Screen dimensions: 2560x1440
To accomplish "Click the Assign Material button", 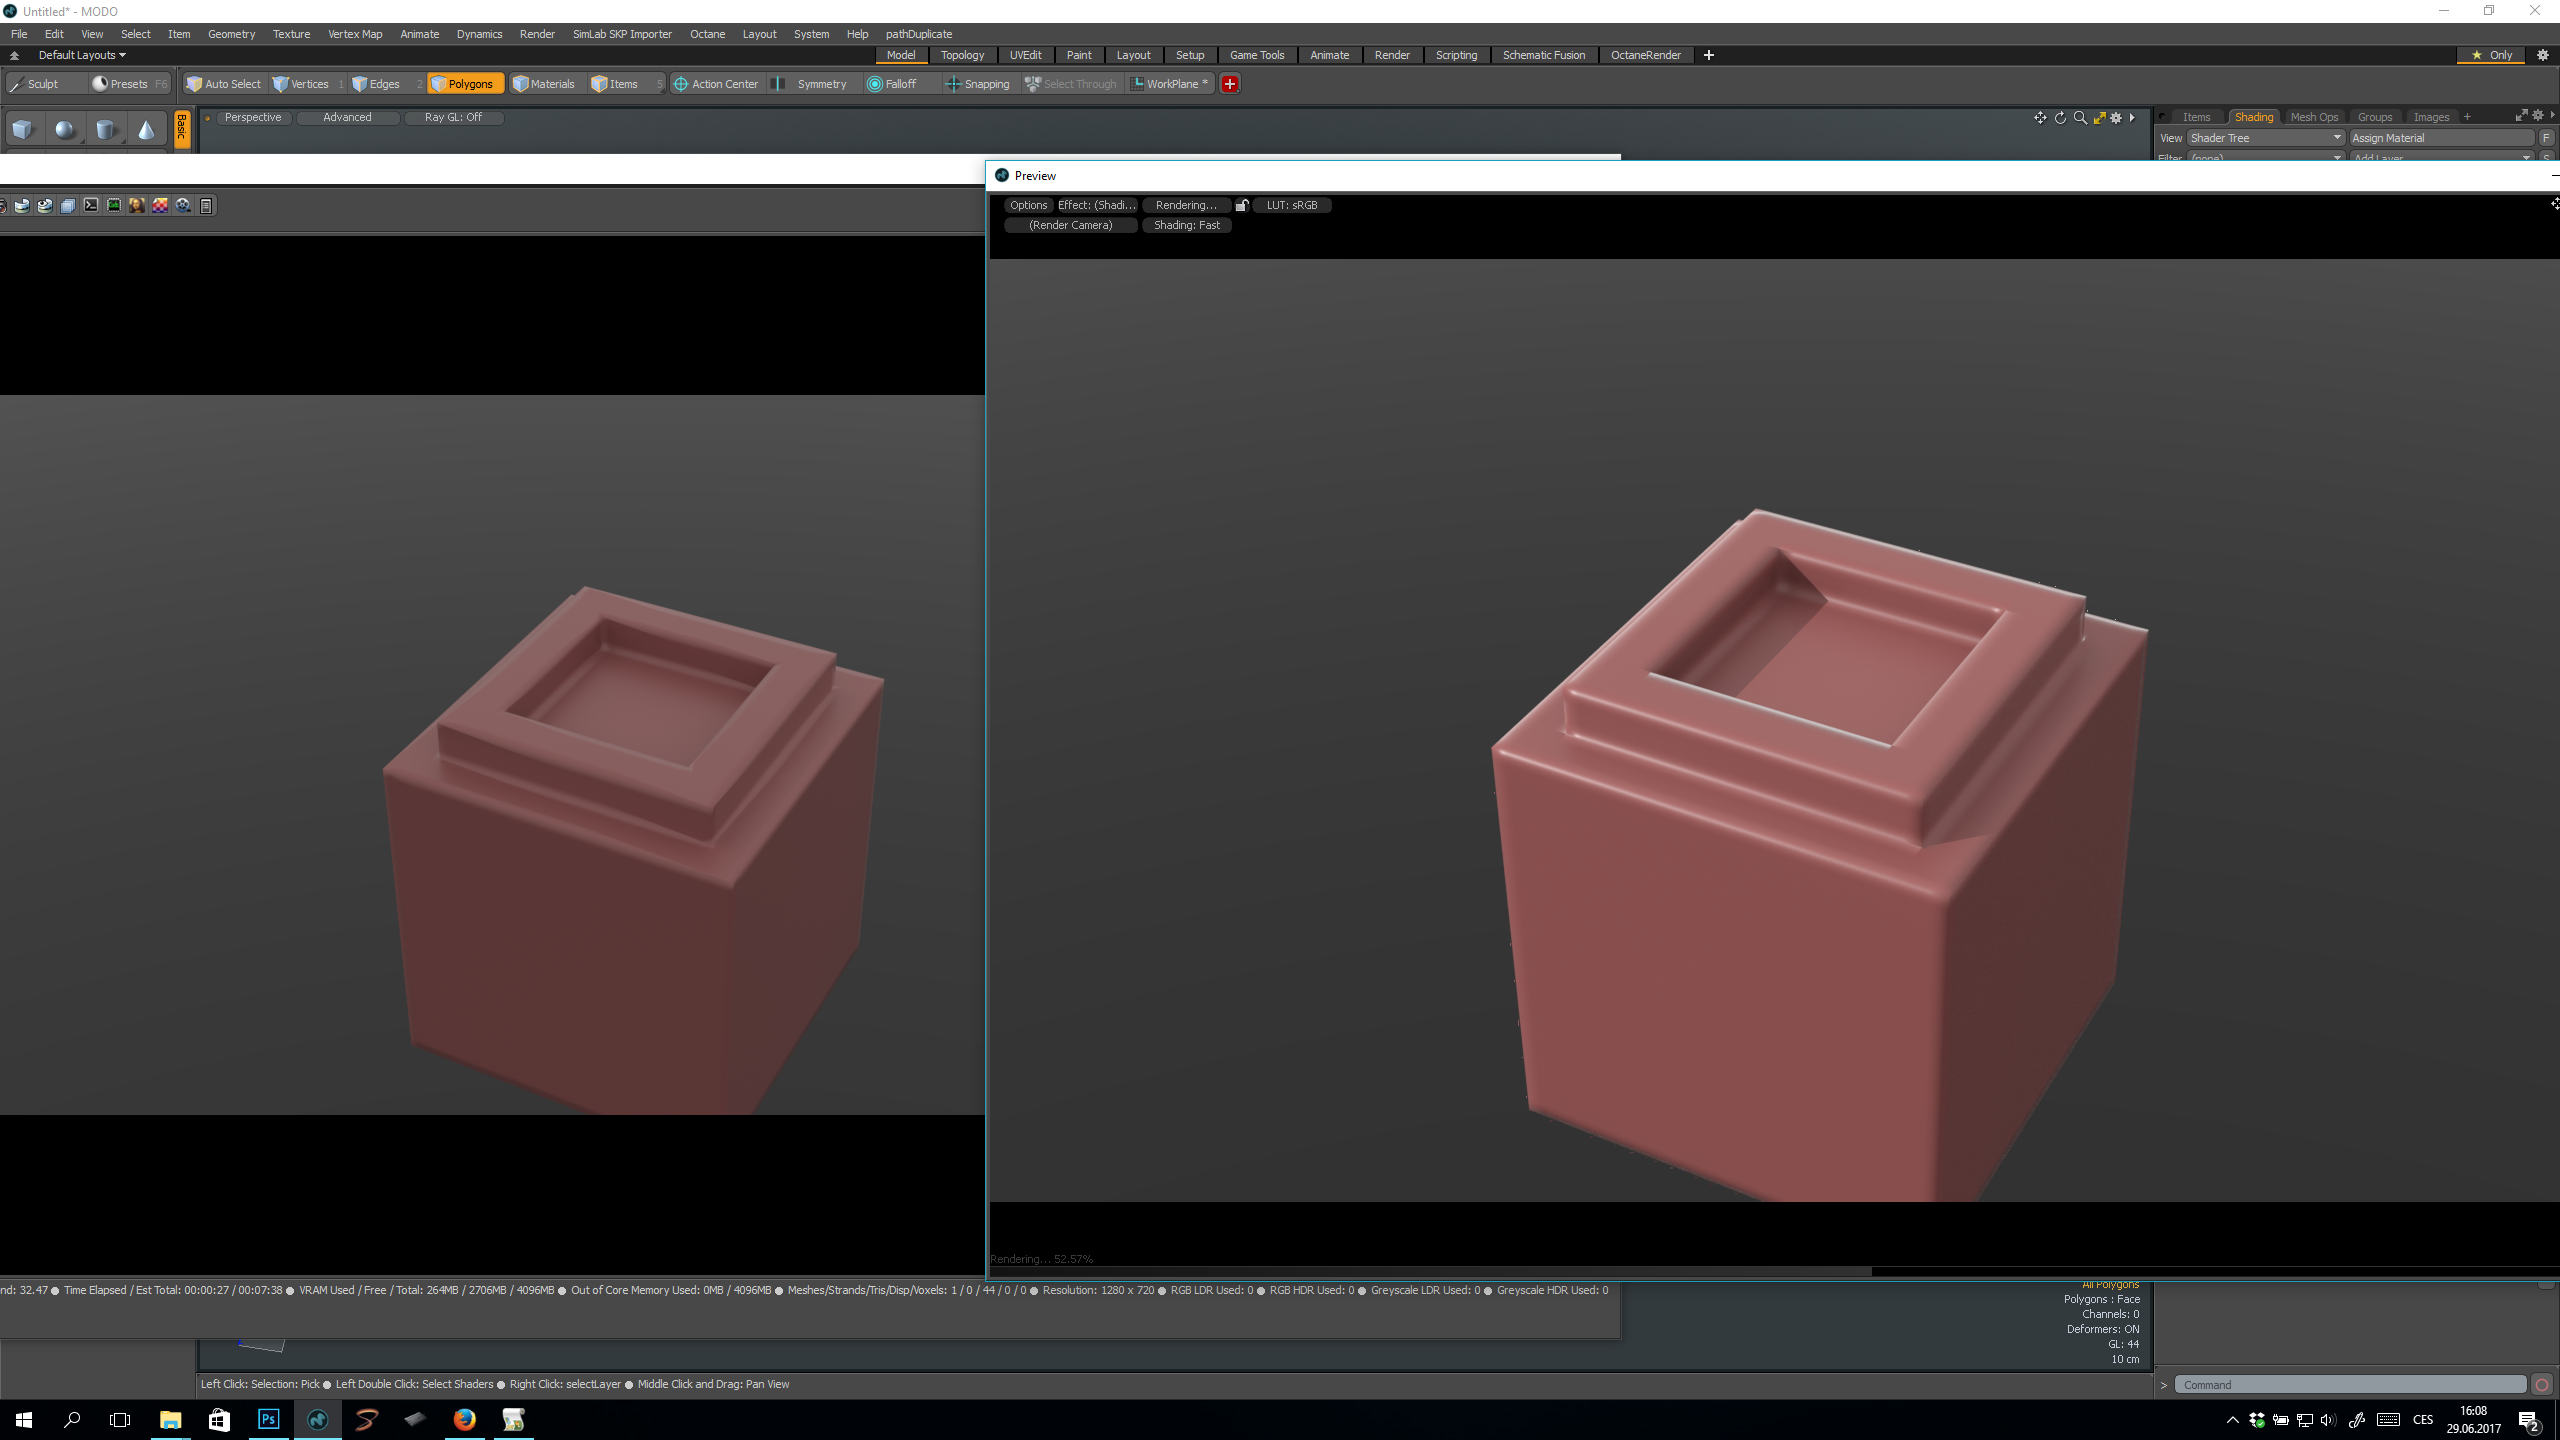I will [x=2440, y=138].
